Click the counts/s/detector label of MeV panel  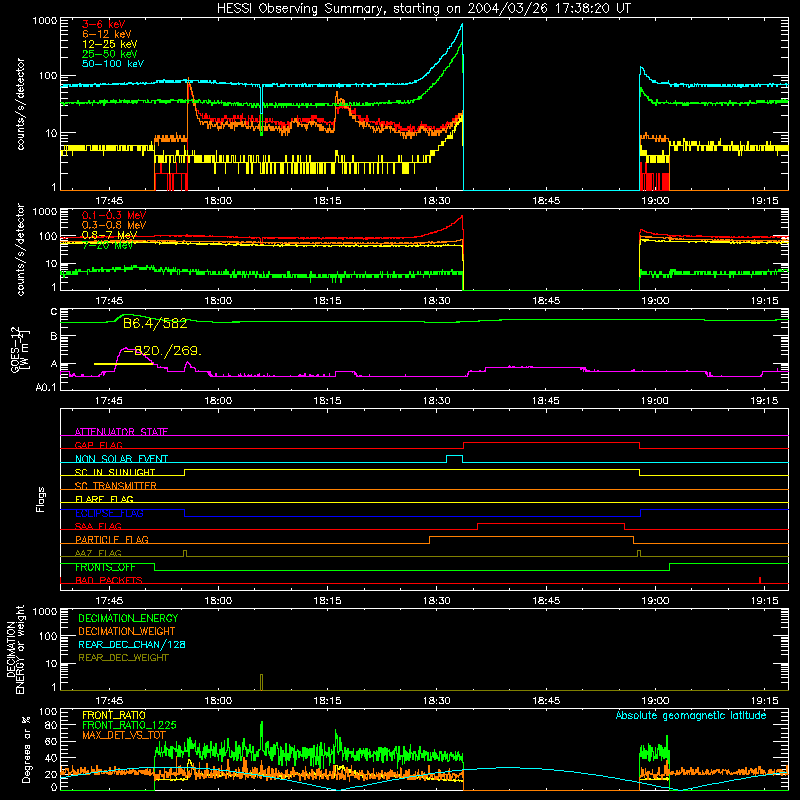click(20, 249)
